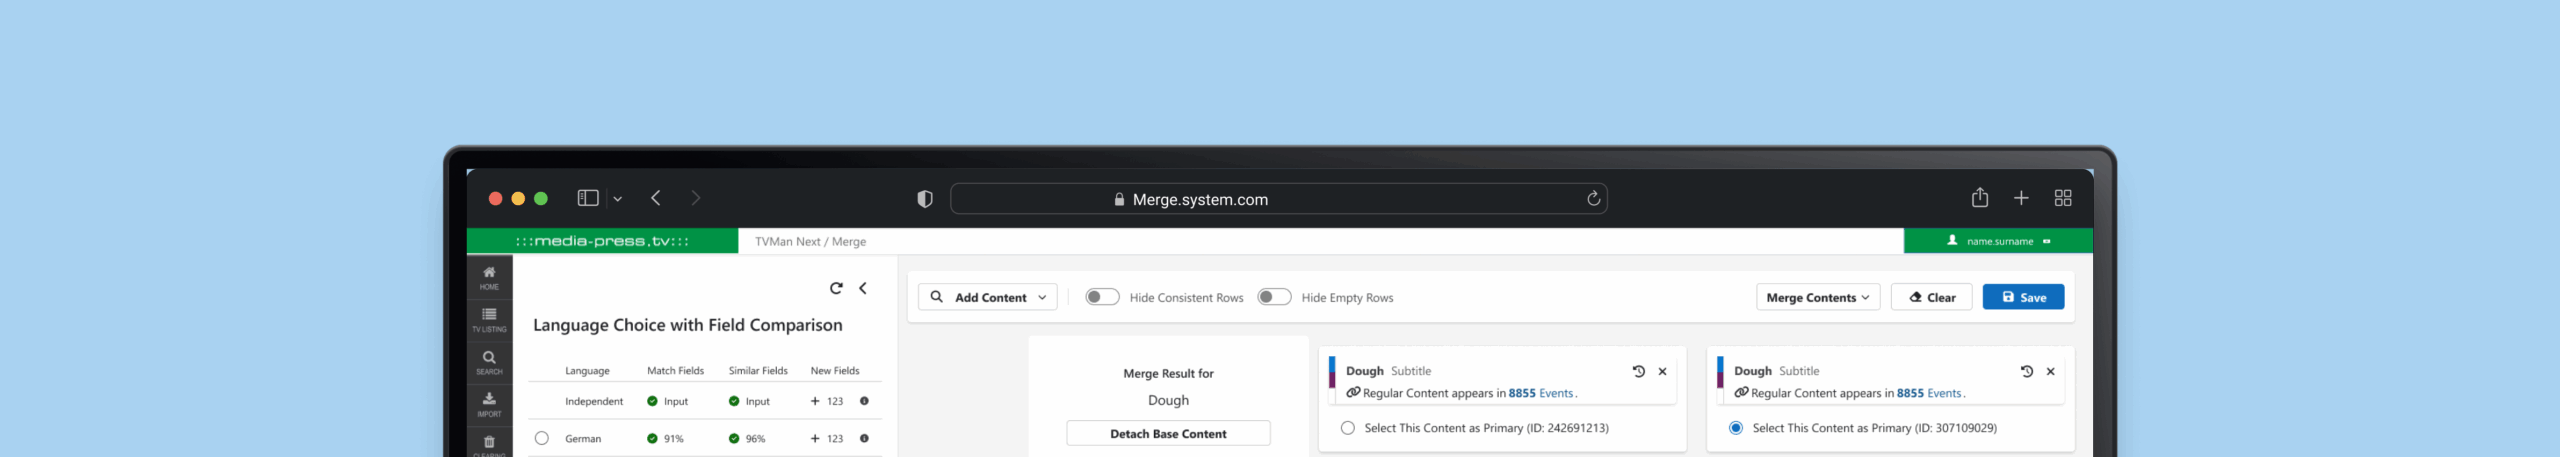The height and width of the screenshot is (457, 2560).
Task: Click the Merge.system.com address bar
Action: click(x=1278, y=199)
